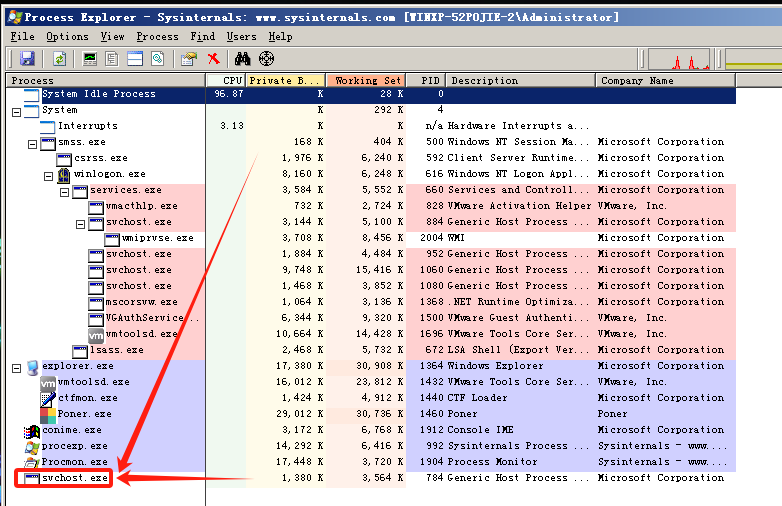Viewport: 782px width, 506px height.
Task: Click the lsass.exe window icon
Action: [x=80, y=351]
